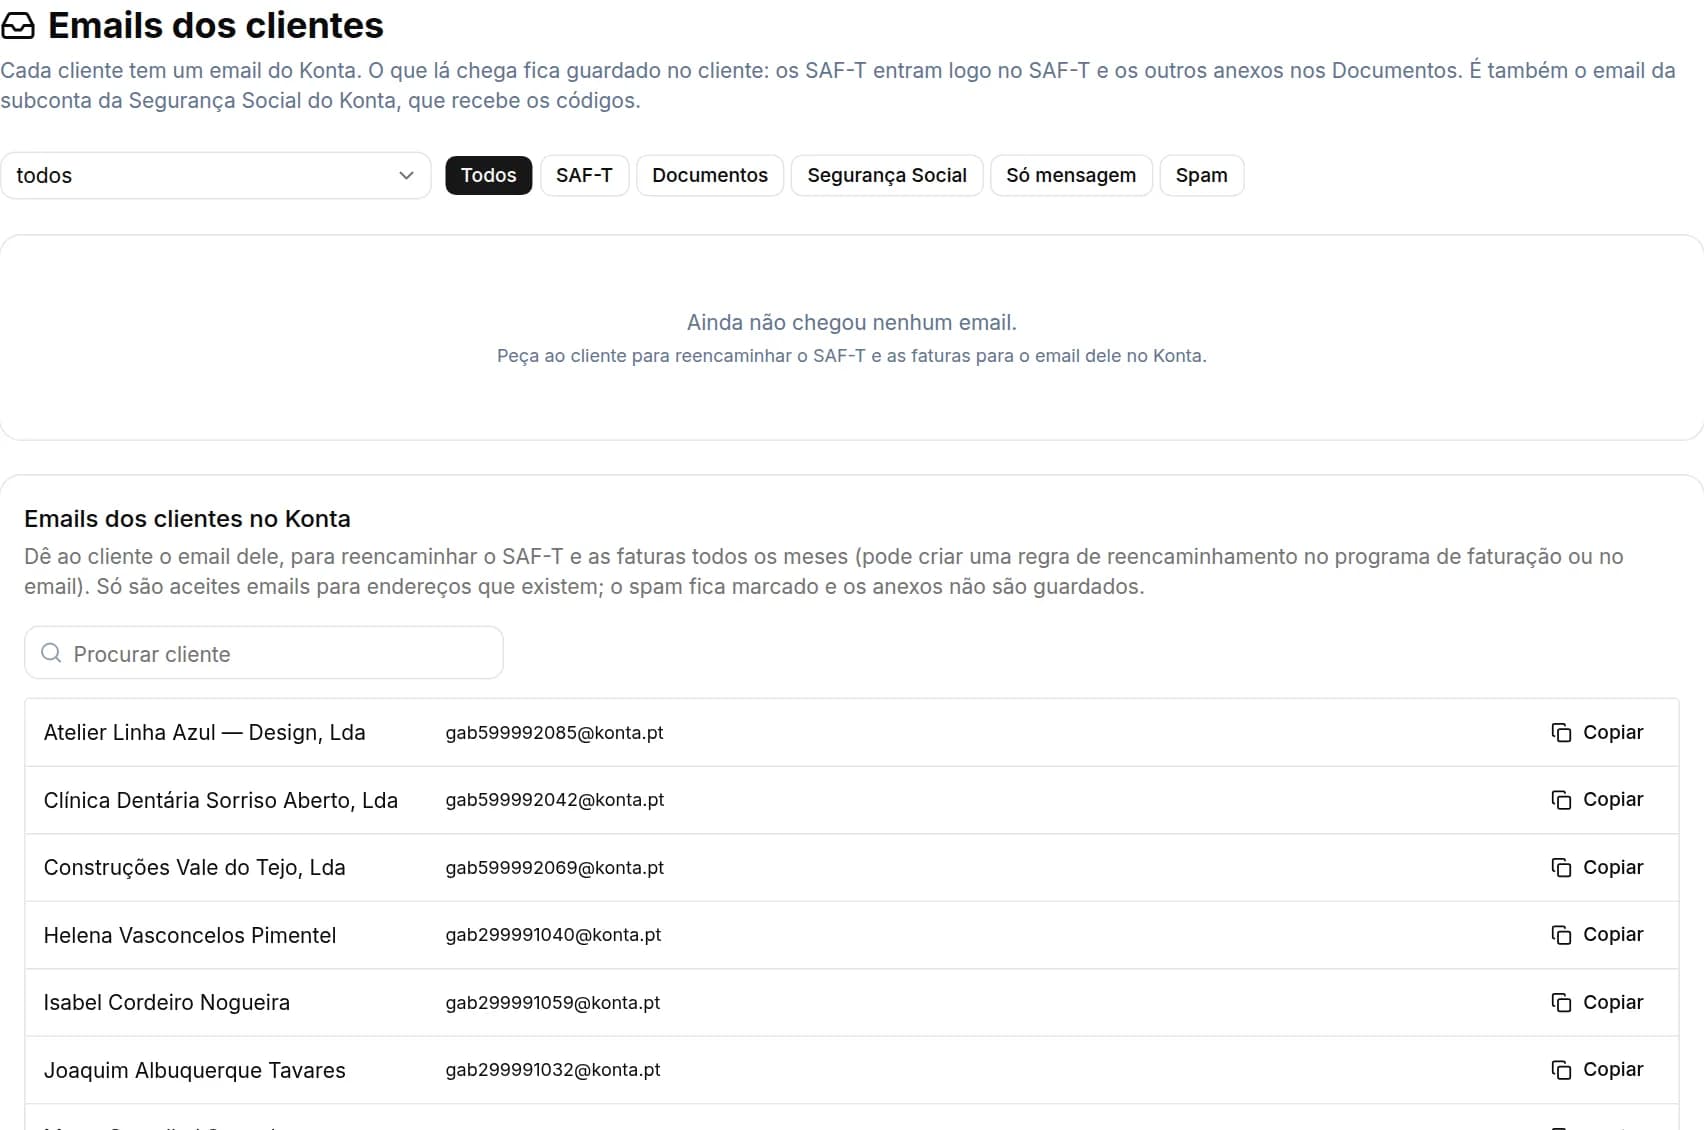
Task: Select the Todos filter tab
Action: (x=488, y=176)
